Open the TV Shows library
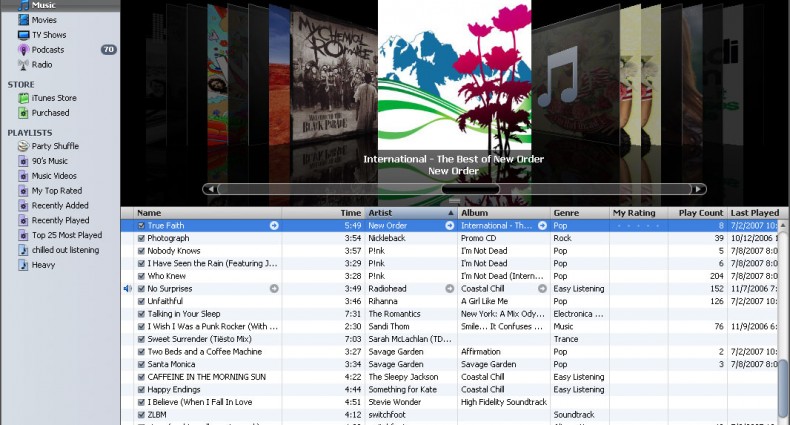This screenshot has width=790, height=425. pos(49,34)
